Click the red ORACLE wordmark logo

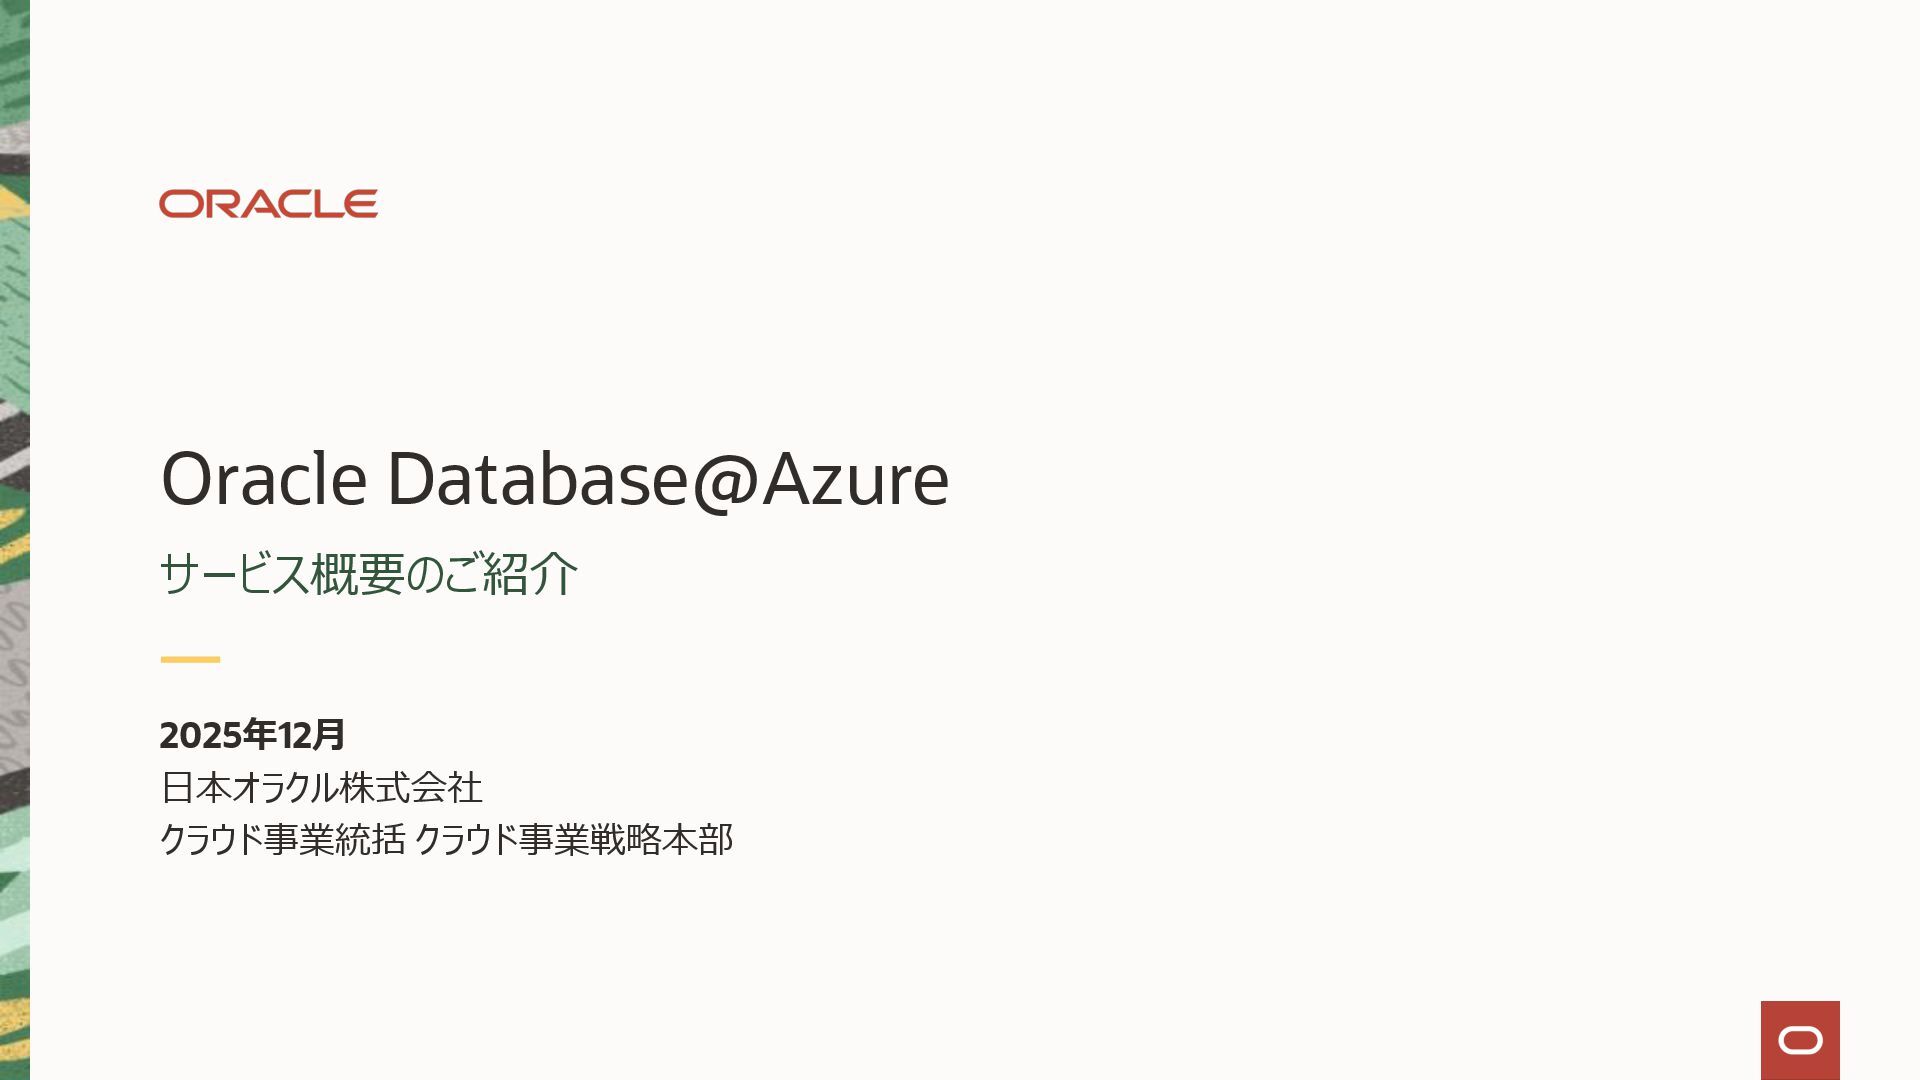click(268, 204)
